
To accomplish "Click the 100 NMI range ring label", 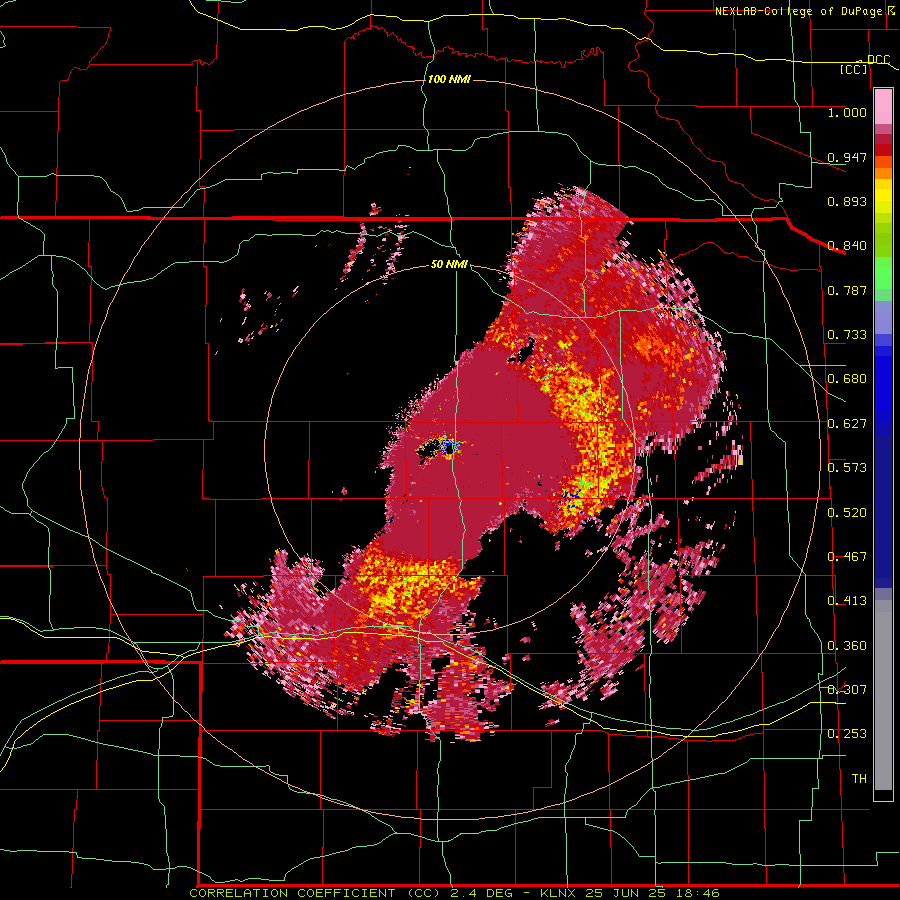I will click(x=449, y=79).
